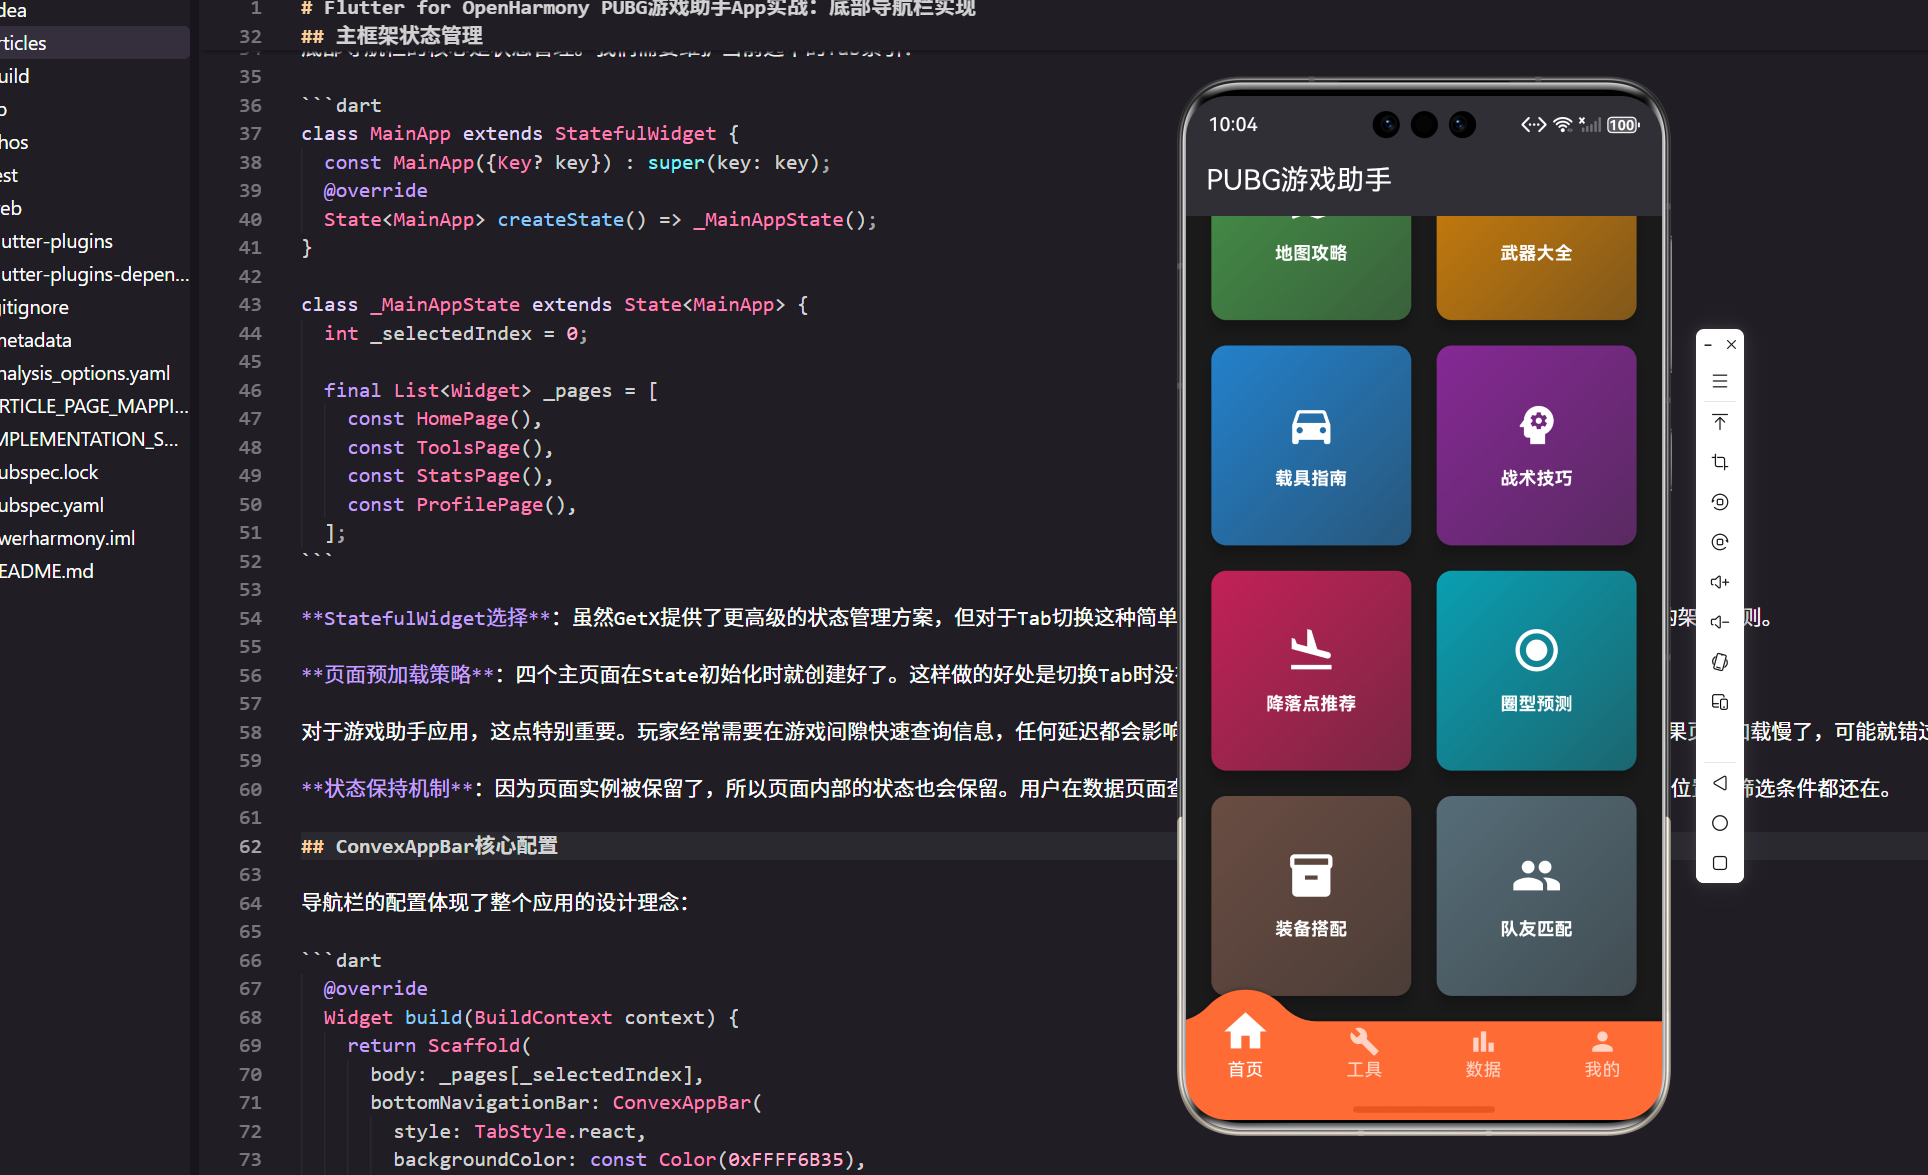This screenshot has height=1175, width=1928.
Task: Tap the 战术技巧 brain icon tile
Action: (x=1536, y=445)
